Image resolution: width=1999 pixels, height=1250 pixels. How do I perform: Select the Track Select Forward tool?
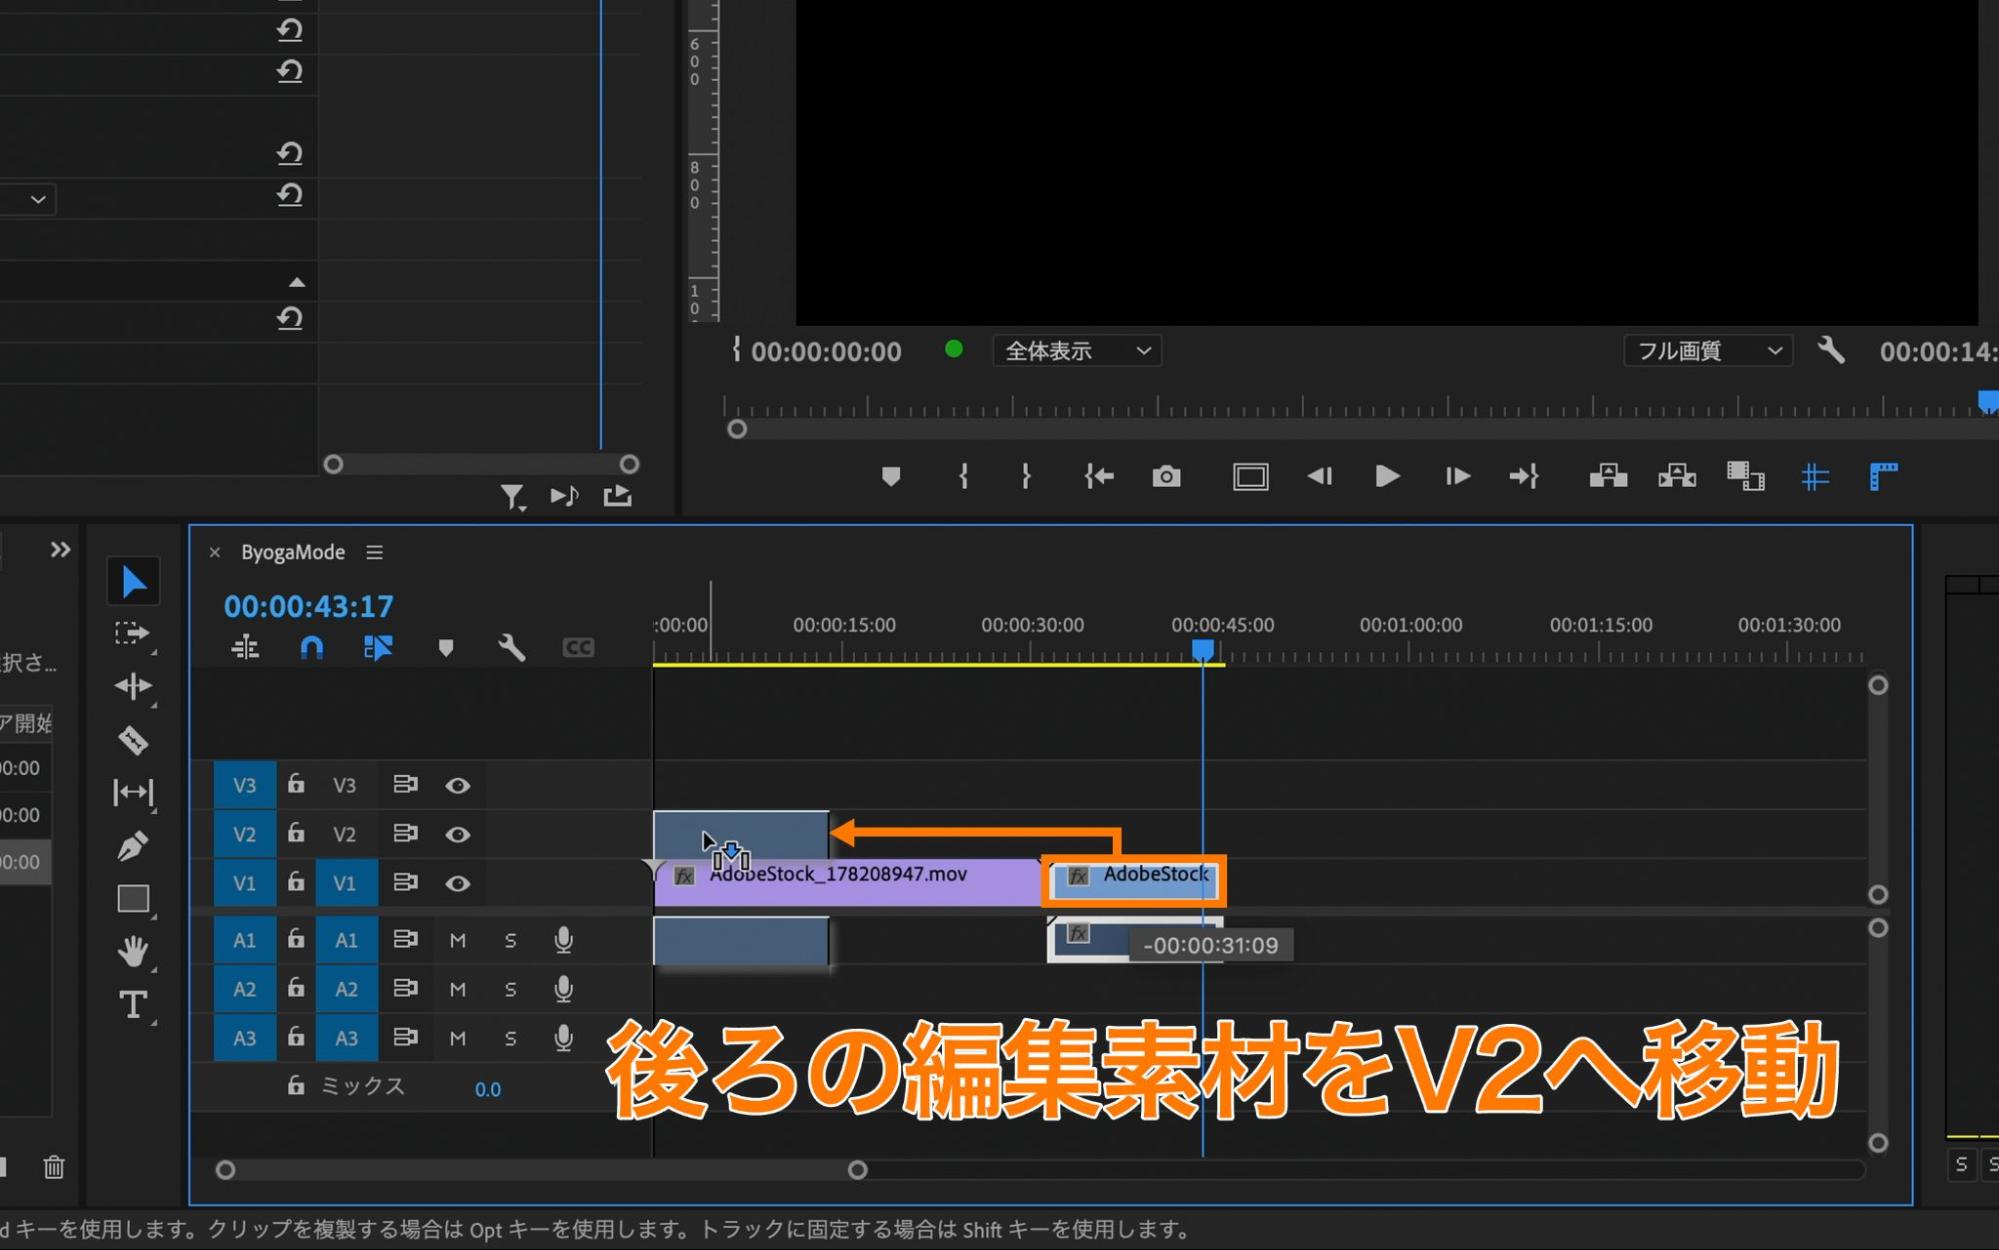click(x=133, y=634)
